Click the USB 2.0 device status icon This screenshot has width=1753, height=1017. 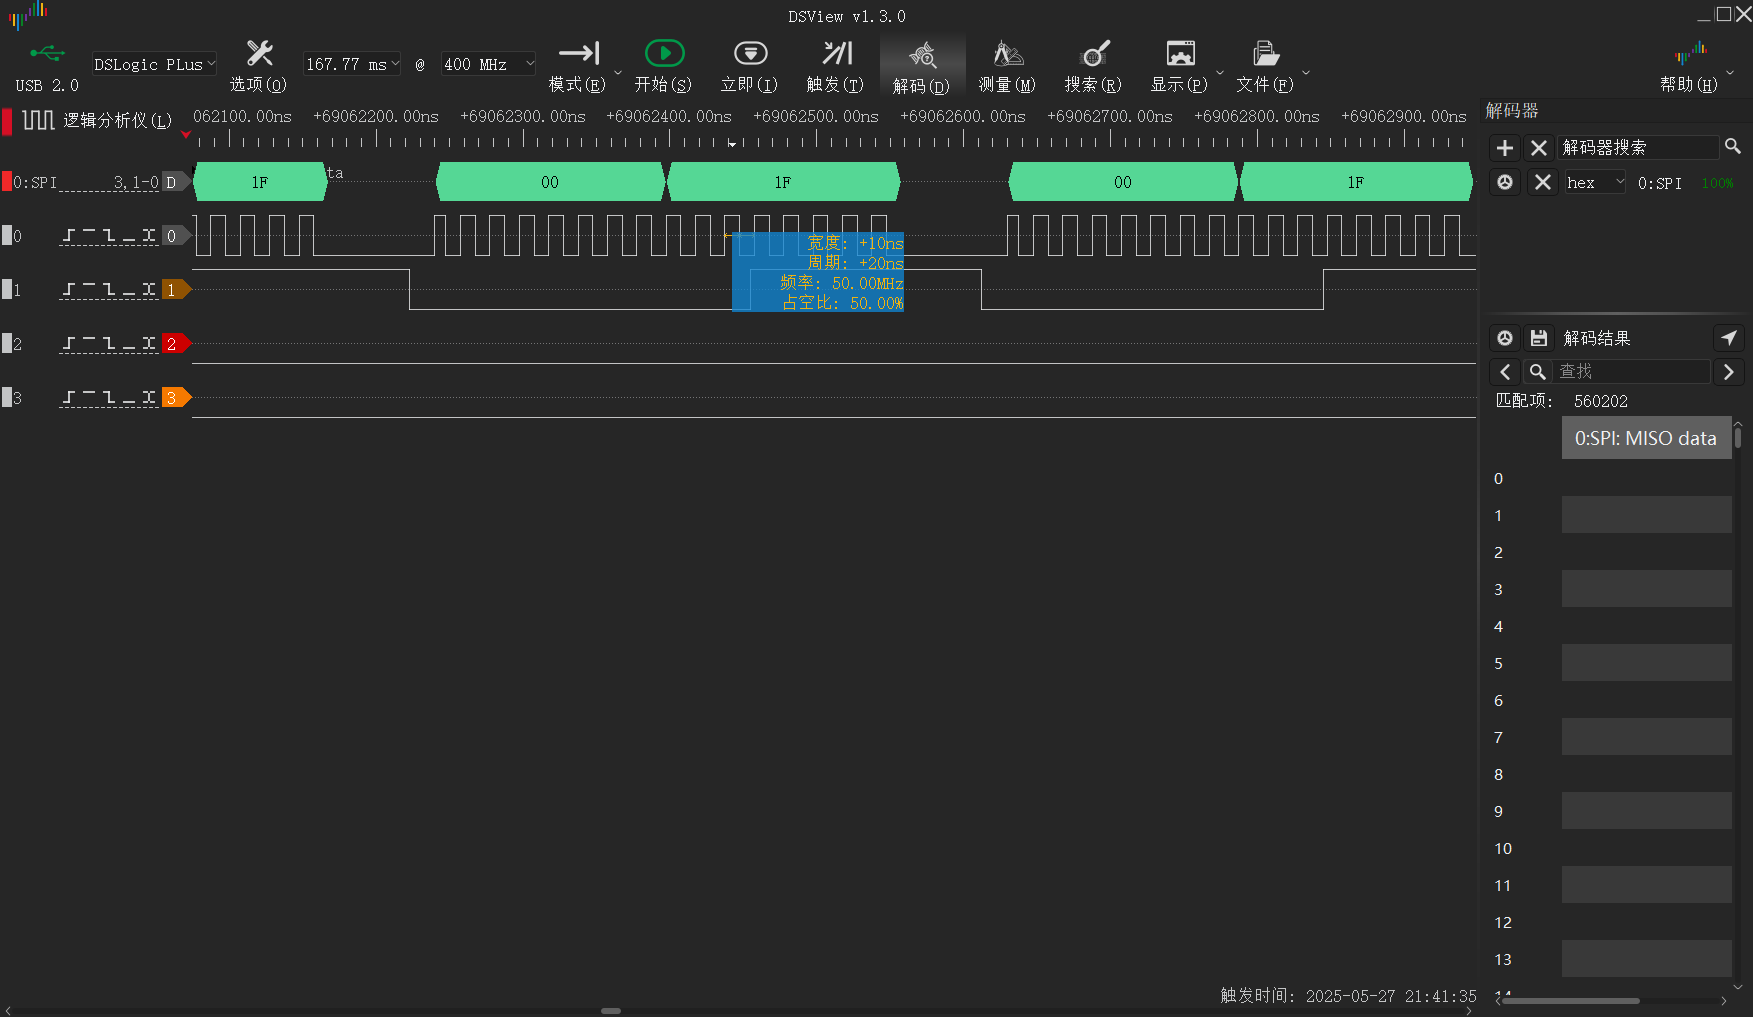click(x=47, y=53)
